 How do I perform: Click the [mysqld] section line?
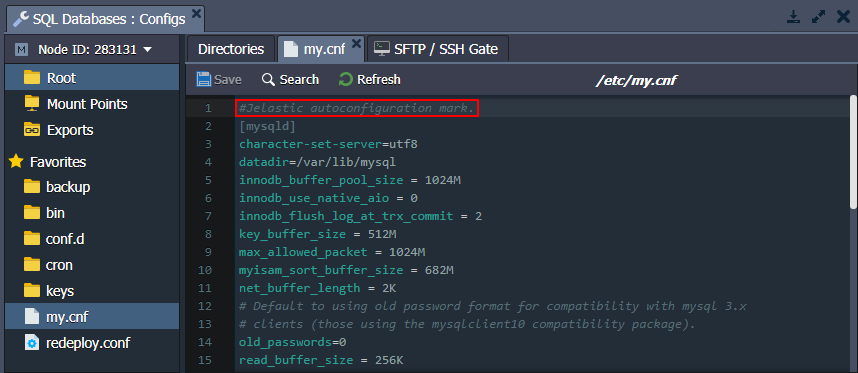[x=267, y=126]
